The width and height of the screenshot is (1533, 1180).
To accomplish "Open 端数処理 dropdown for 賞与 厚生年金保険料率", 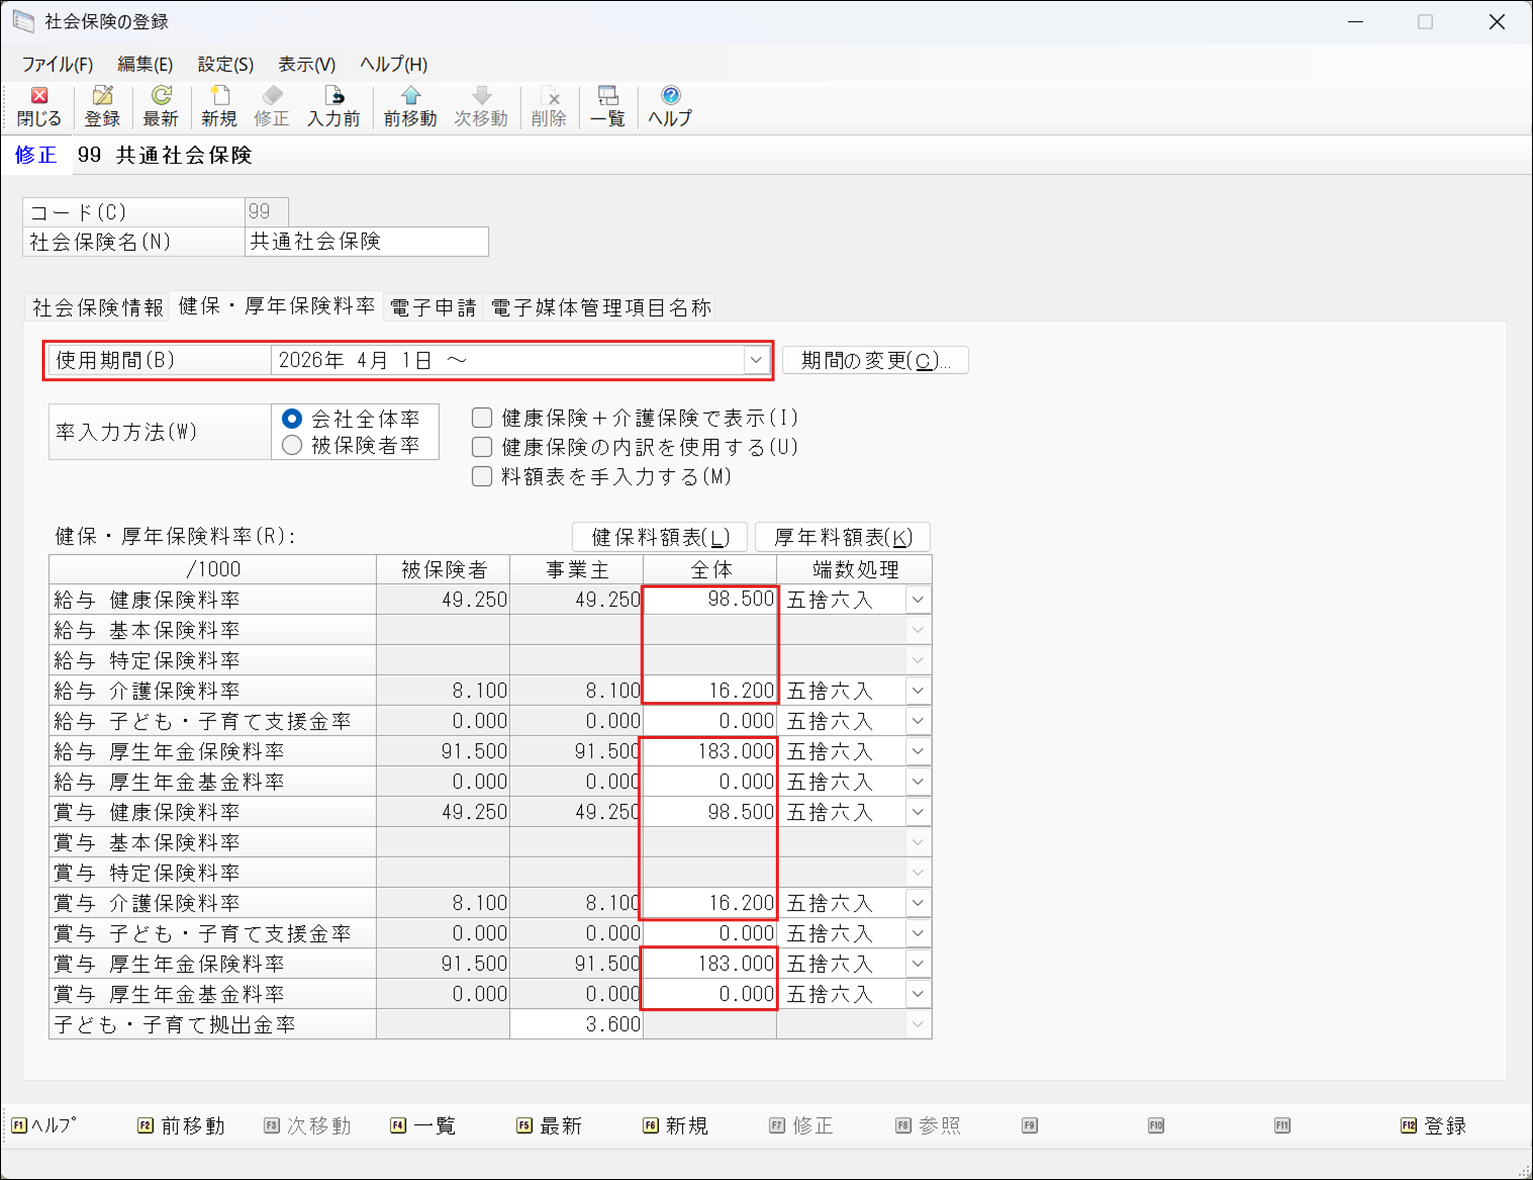I will coord(917,964).
